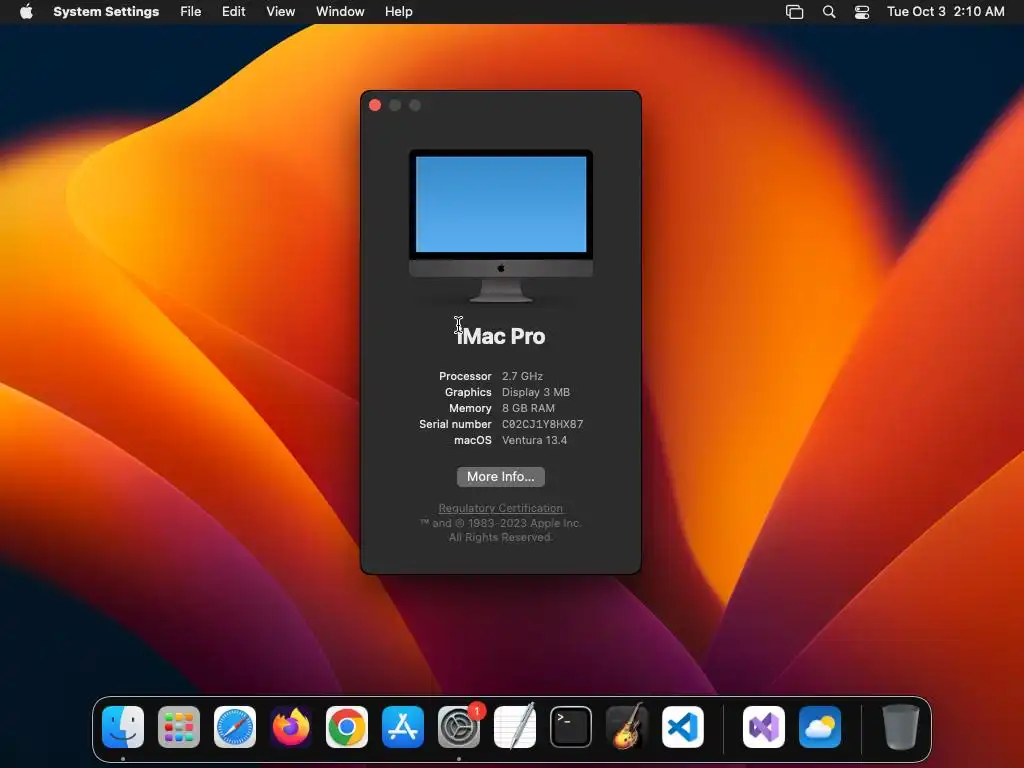Click the Serial number label
This screenshot has width=1024, height=768.
tap(455, 424)
